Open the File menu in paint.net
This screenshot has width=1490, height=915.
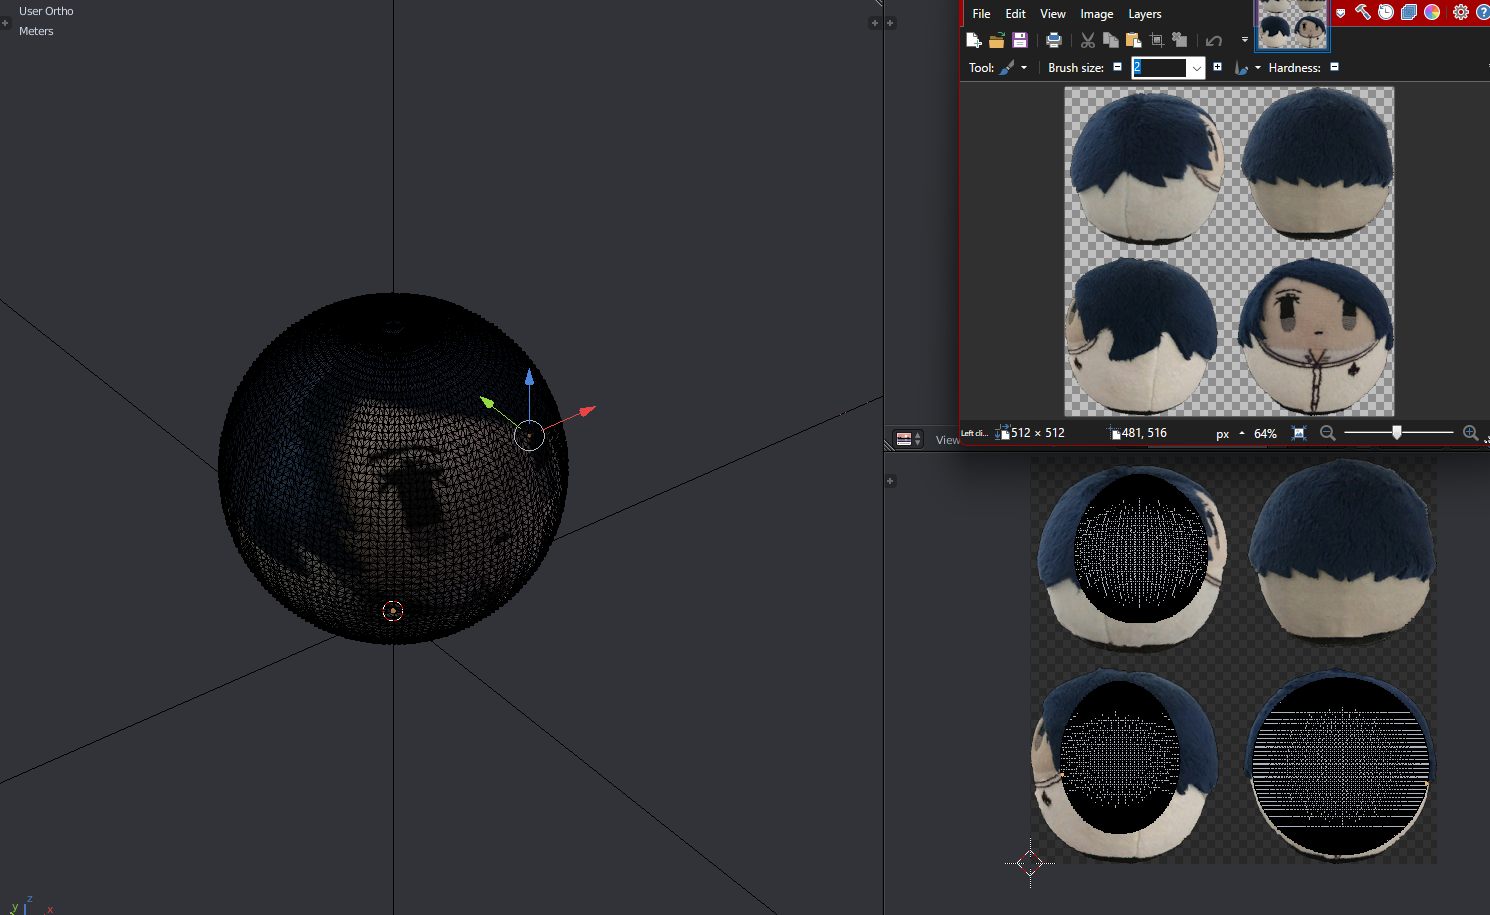[x=981, y=14]
